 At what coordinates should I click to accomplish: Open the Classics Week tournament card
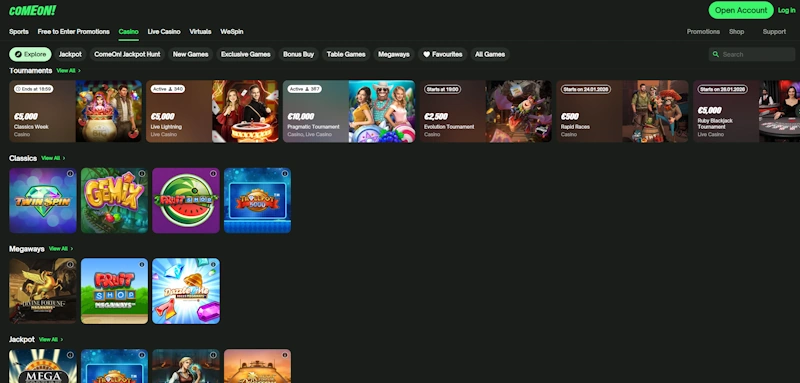tap(76, 111)
